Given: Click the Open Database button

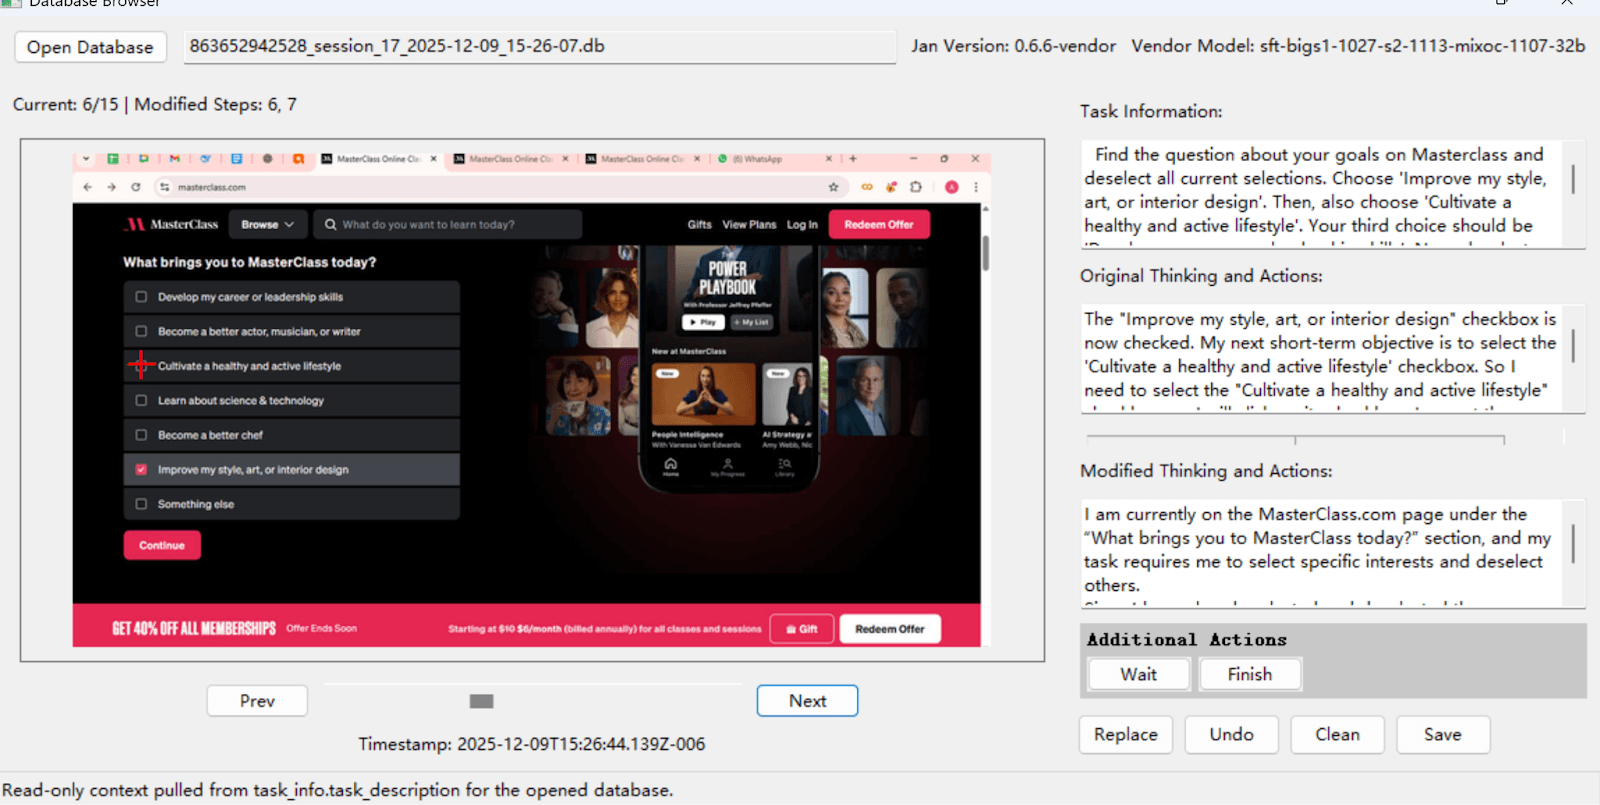Looking at the screenshot, I should tap(90, 47).
